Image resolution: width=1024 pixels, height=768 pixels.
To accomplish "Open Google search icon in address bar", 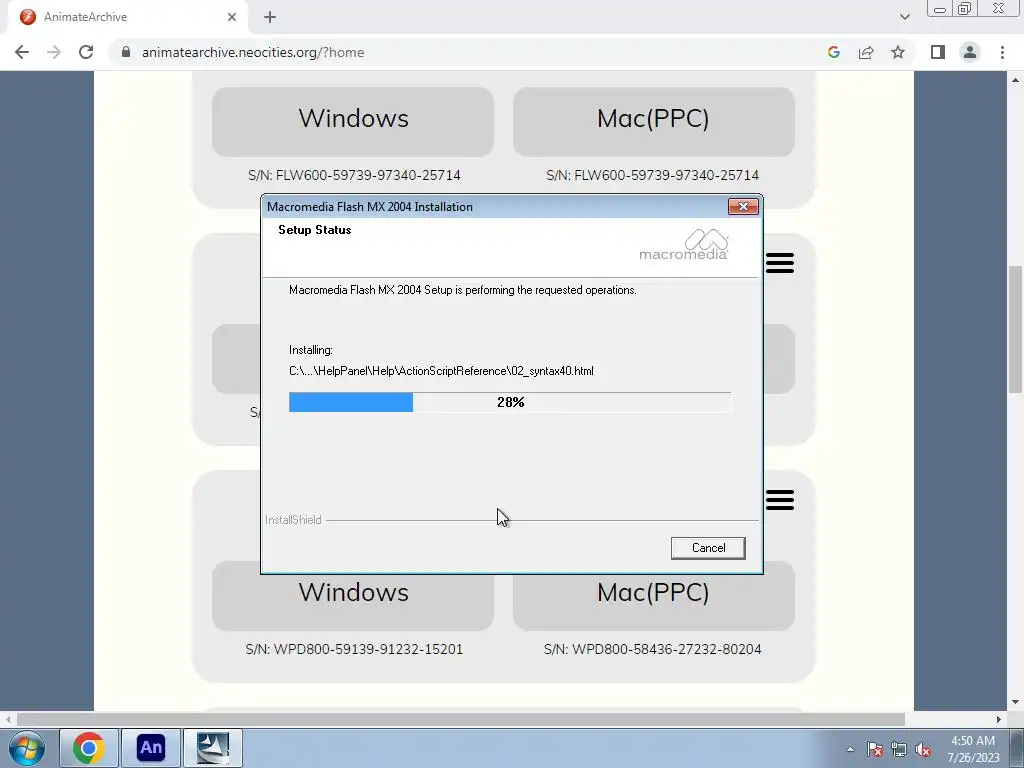I will pyautogui.click(x=833, y=52).
